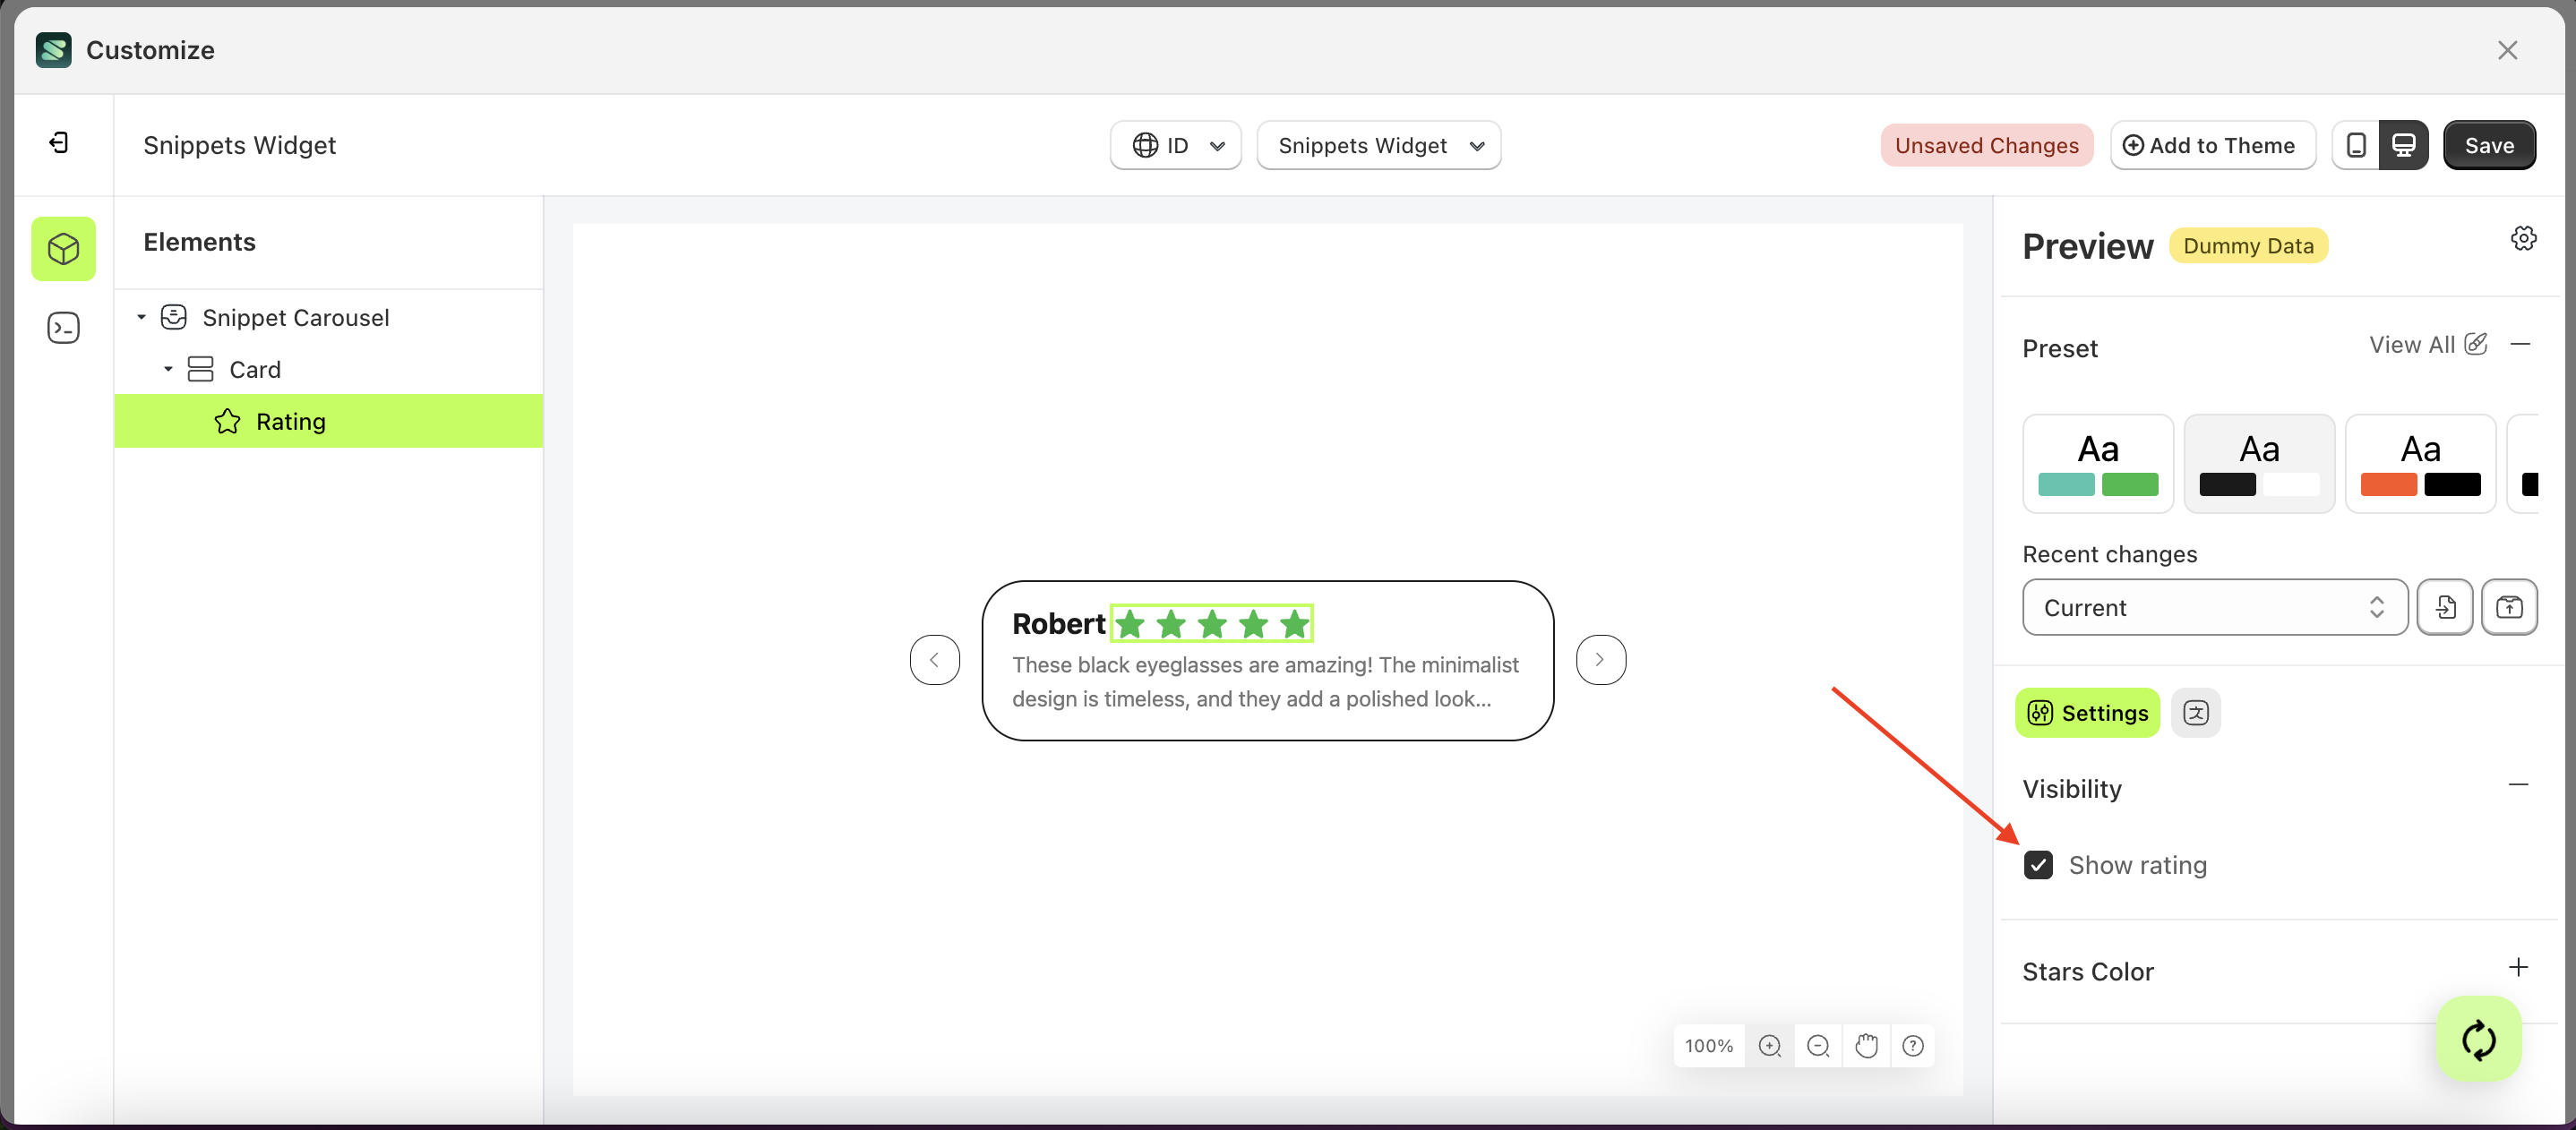Open the ID language dropdown
Viewport: 2576px width, 1130px height.
pos(1175,145)
